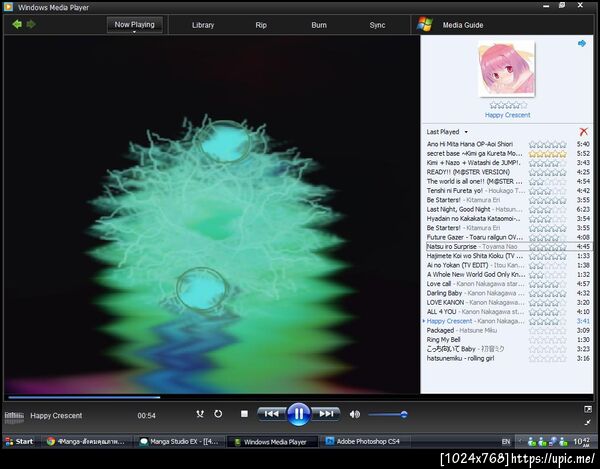Click the view full screen icon
Viewport: 600px width, 469px height.
click(588, 409)
